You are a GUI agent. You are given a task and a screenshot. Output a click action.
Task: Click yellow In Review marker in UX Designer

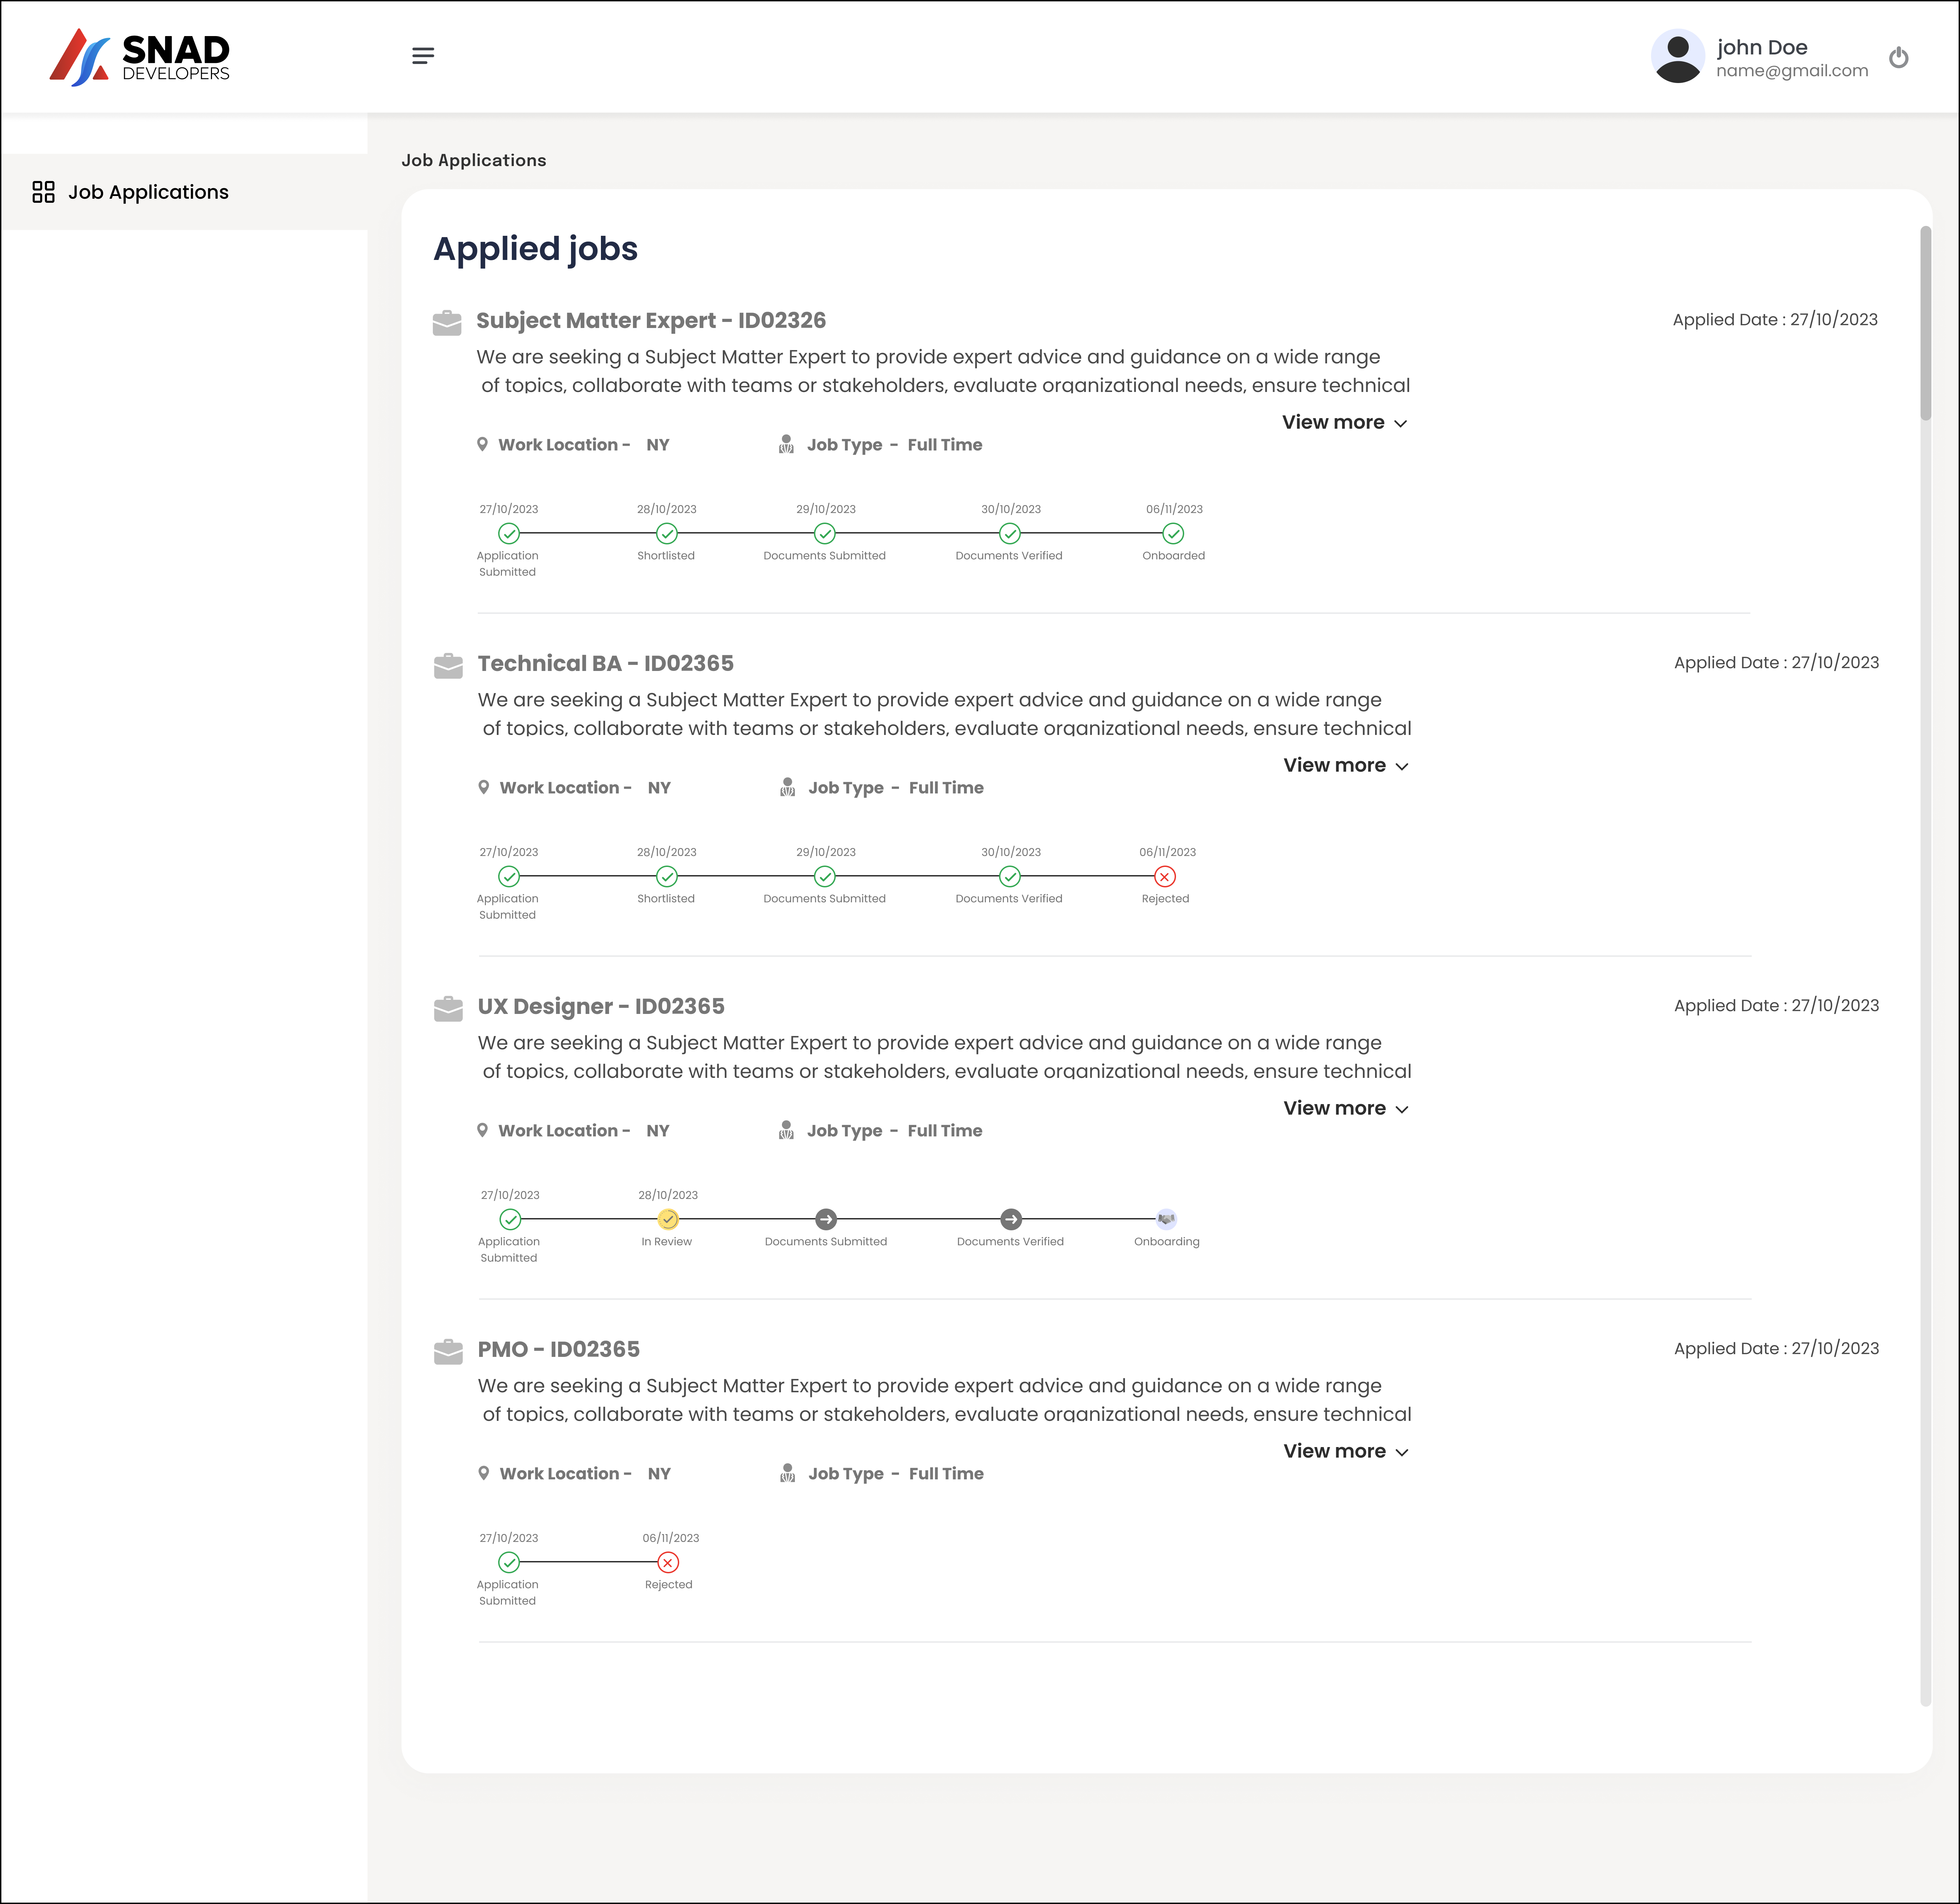click(x=668, y=1220)
